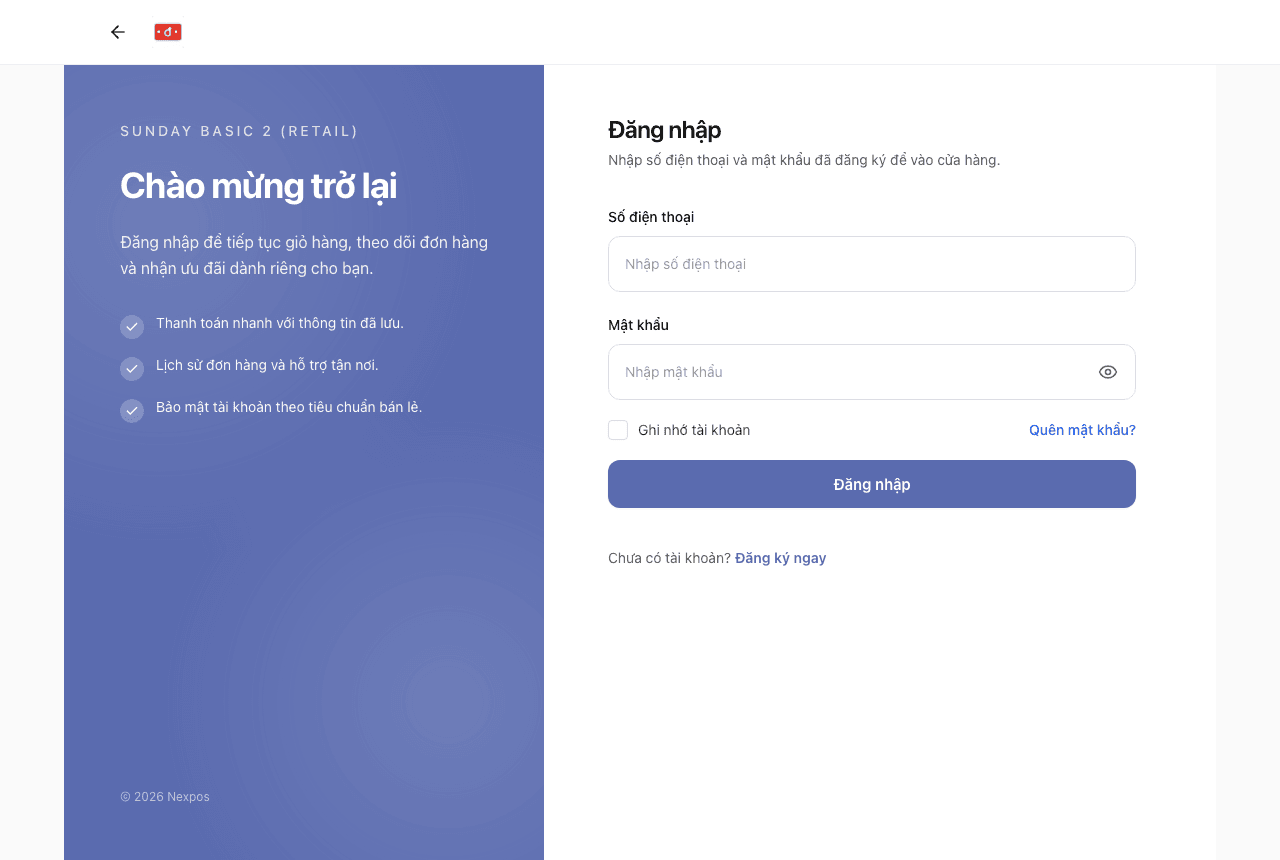The image size is (1280, 860).
Task: Open the Đăng ký ngay link
Action: click(781, 558)
